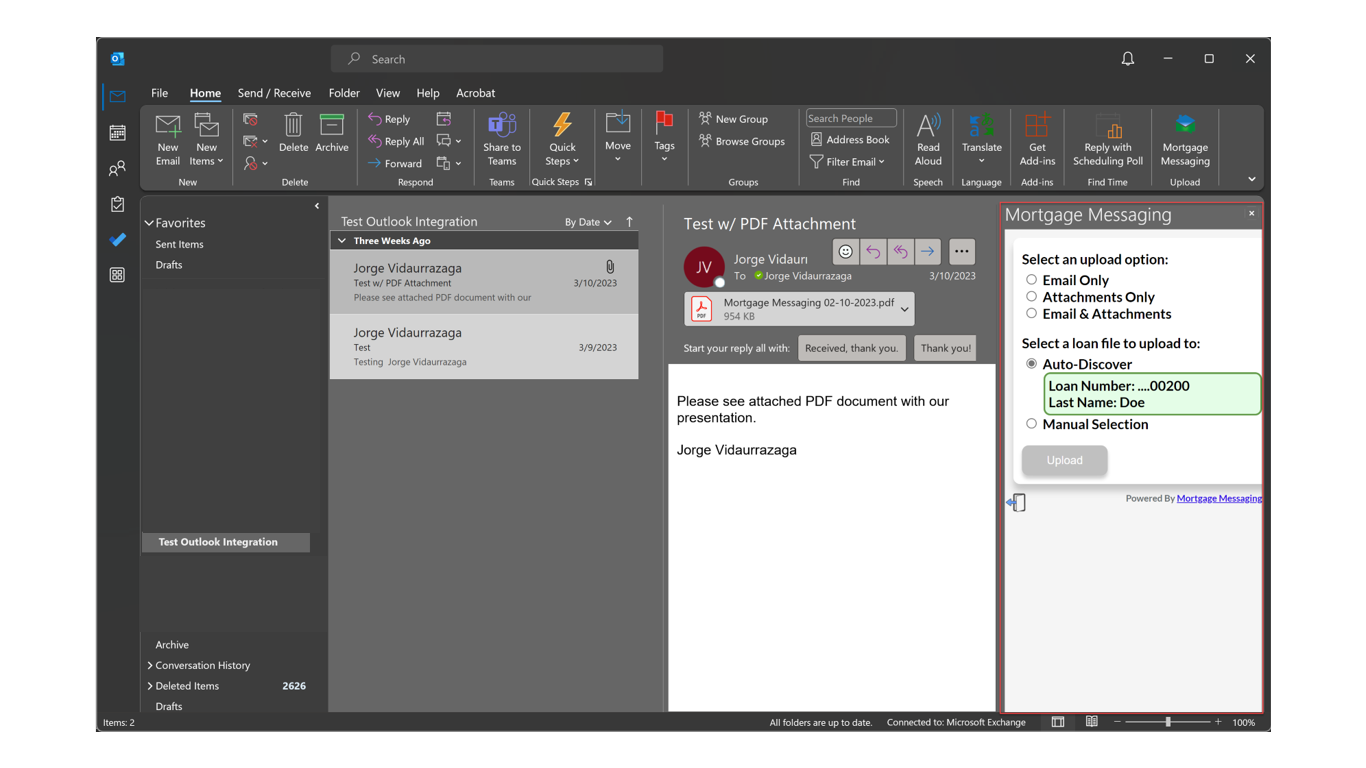The height and width of the screenshot is (768, 1366).
Task: Select Email Only upload option
Action: click(x=1031, y=280)
